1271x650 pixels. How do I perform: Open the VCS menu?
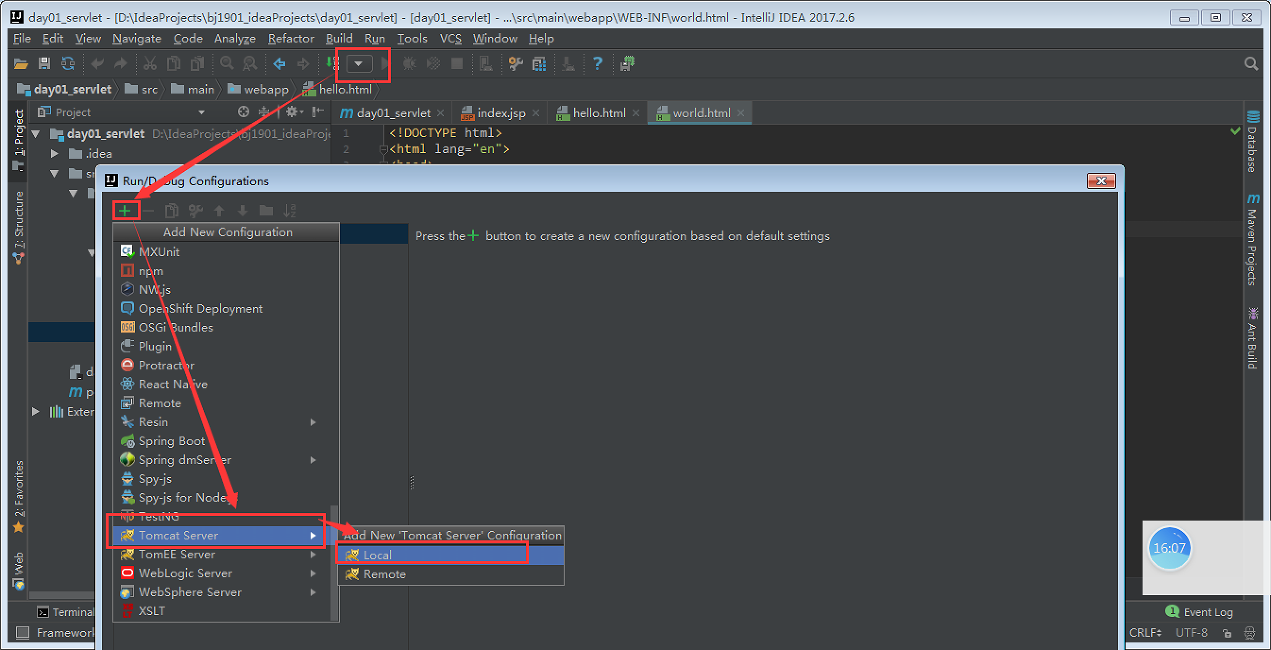pos(451,38)
